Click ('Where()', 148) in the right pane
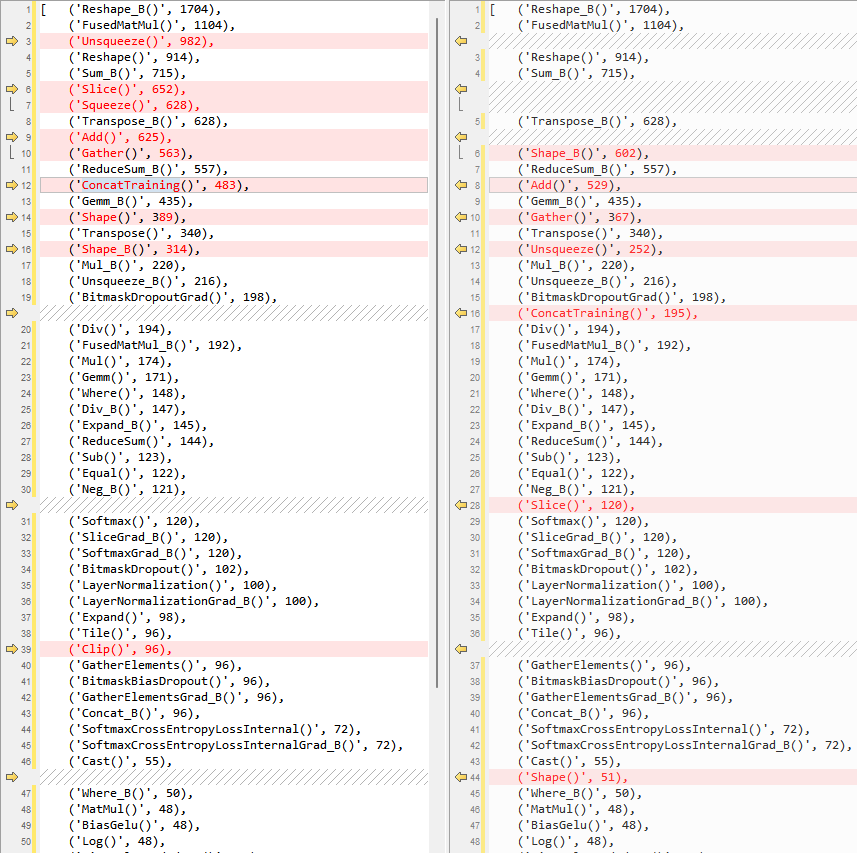Viewport: 857px width, 853px height. click(577, 393)
